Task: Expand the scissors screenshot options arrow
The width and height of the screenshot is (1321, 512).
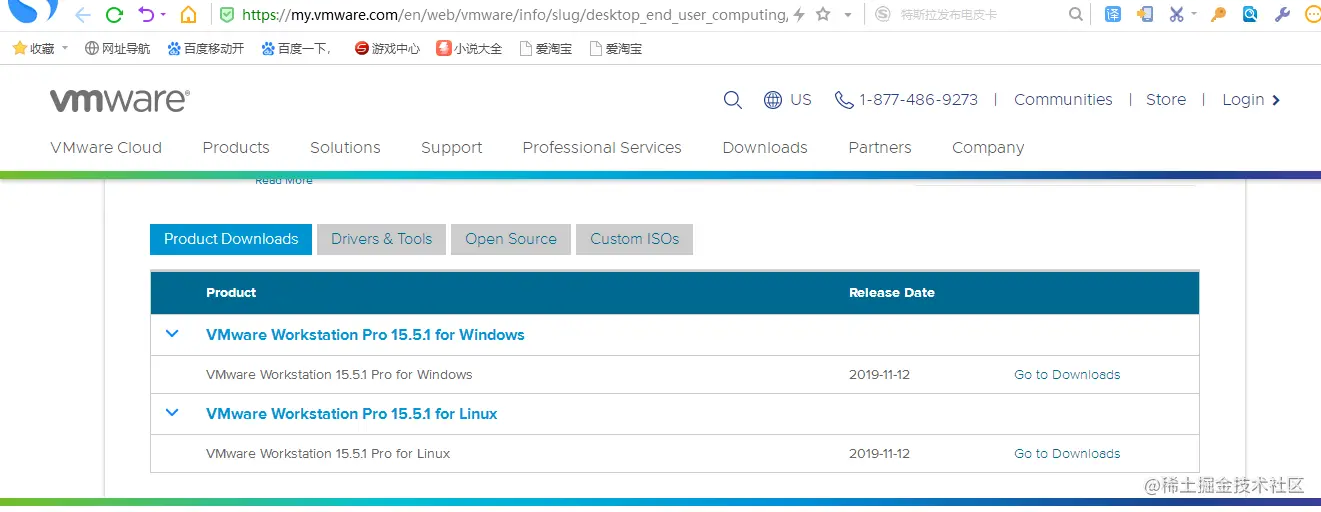Action: pyautogui.click(x=1193, y=15)
